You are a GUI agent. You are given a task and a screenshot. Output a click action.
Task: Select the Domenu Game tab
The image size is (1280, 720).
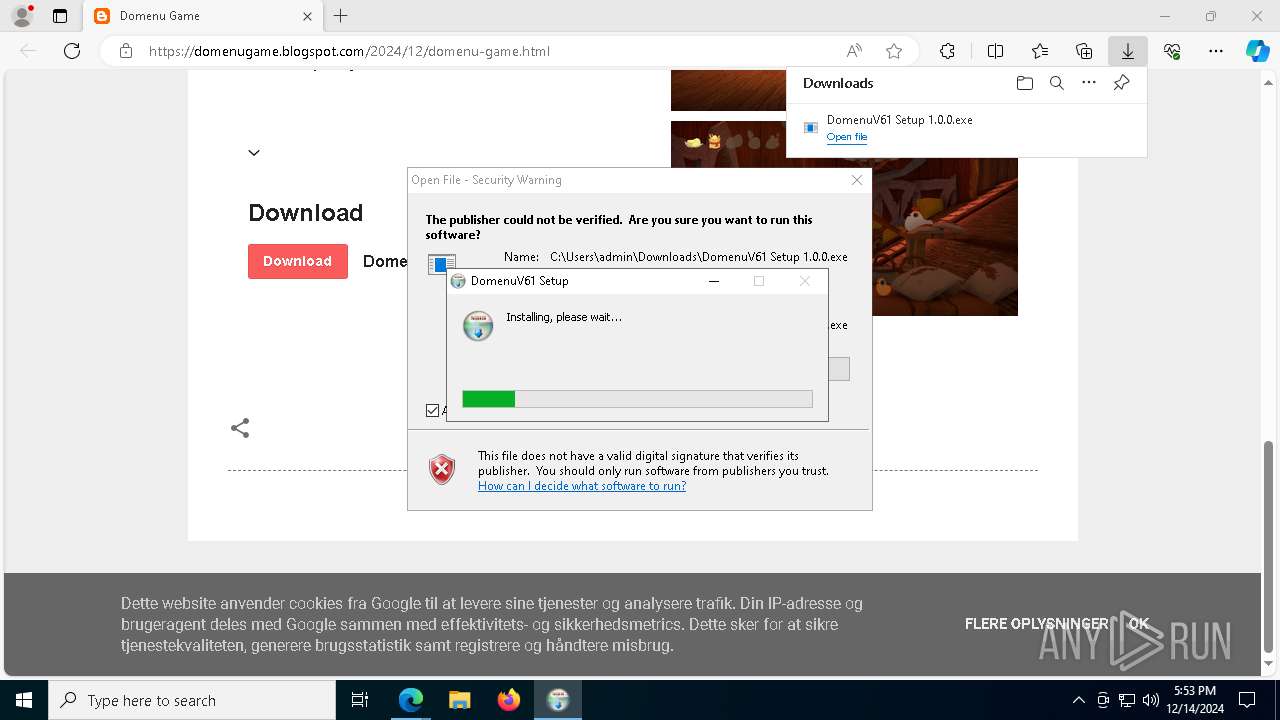[x=204, y=16]
